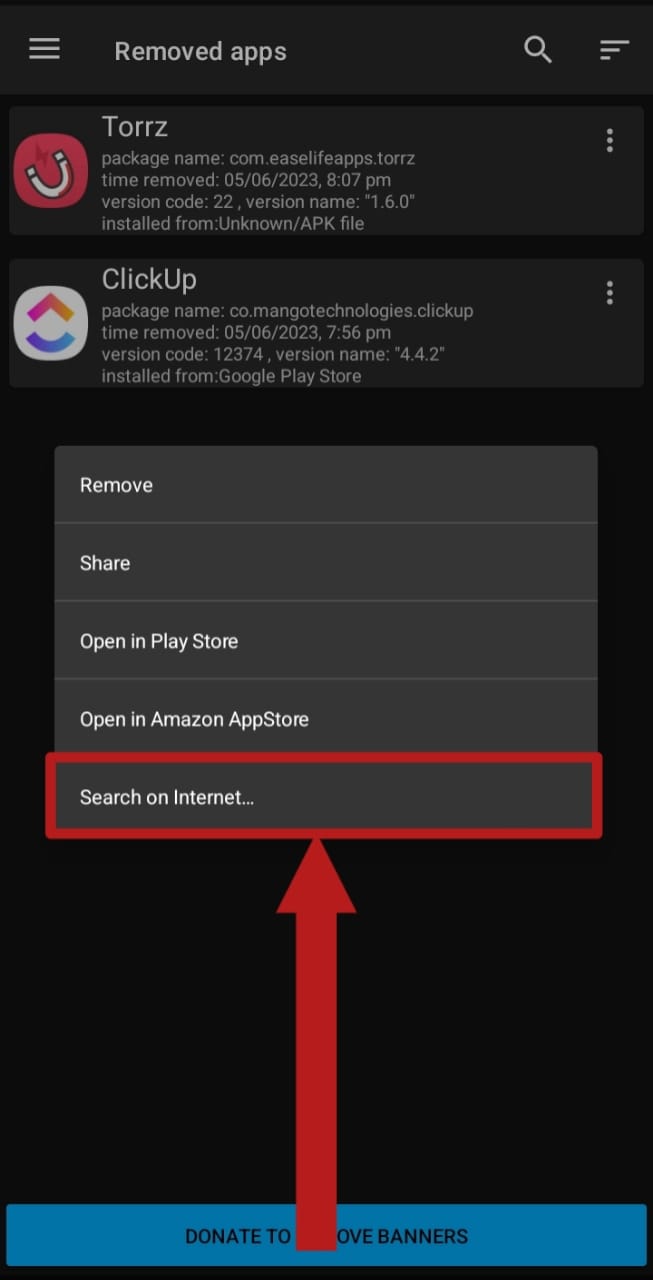Select Open in Play Store
The height and width of the screenshot is (1280, 653).
tap(326, 641)
